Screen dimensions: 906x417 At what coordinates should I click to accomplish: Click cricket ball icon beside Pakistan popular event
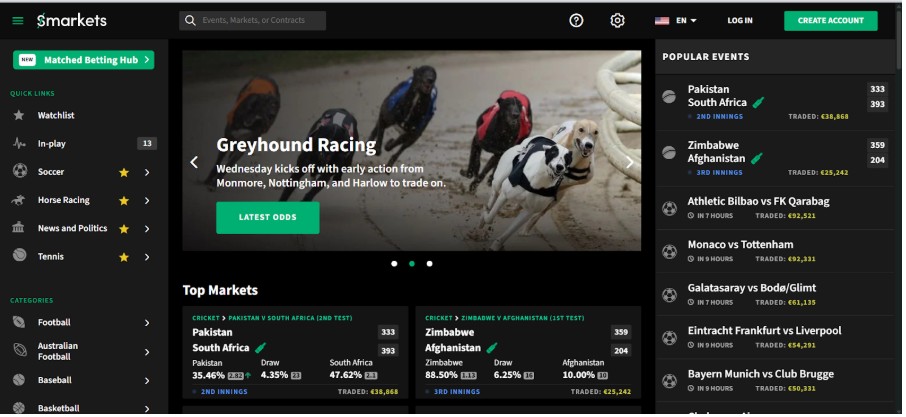[669, 96]
